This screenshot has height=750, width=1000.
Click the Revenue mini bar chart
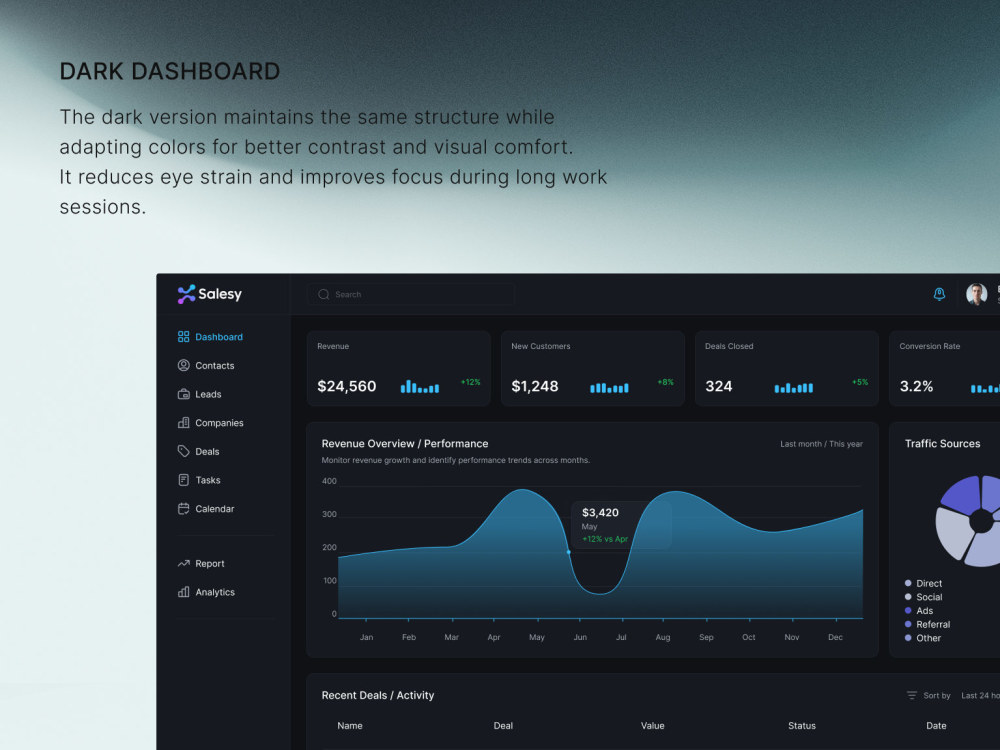420,386
